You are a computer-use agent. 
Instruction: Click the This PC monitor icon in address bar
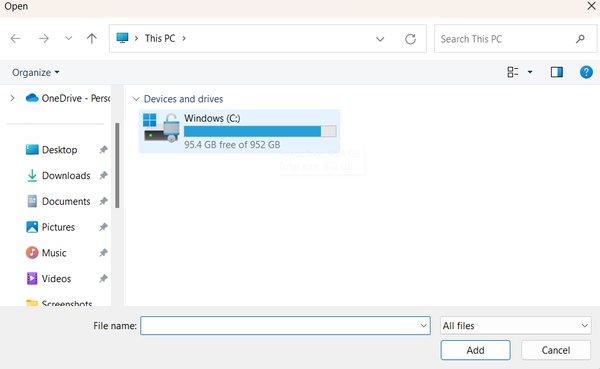122,38
